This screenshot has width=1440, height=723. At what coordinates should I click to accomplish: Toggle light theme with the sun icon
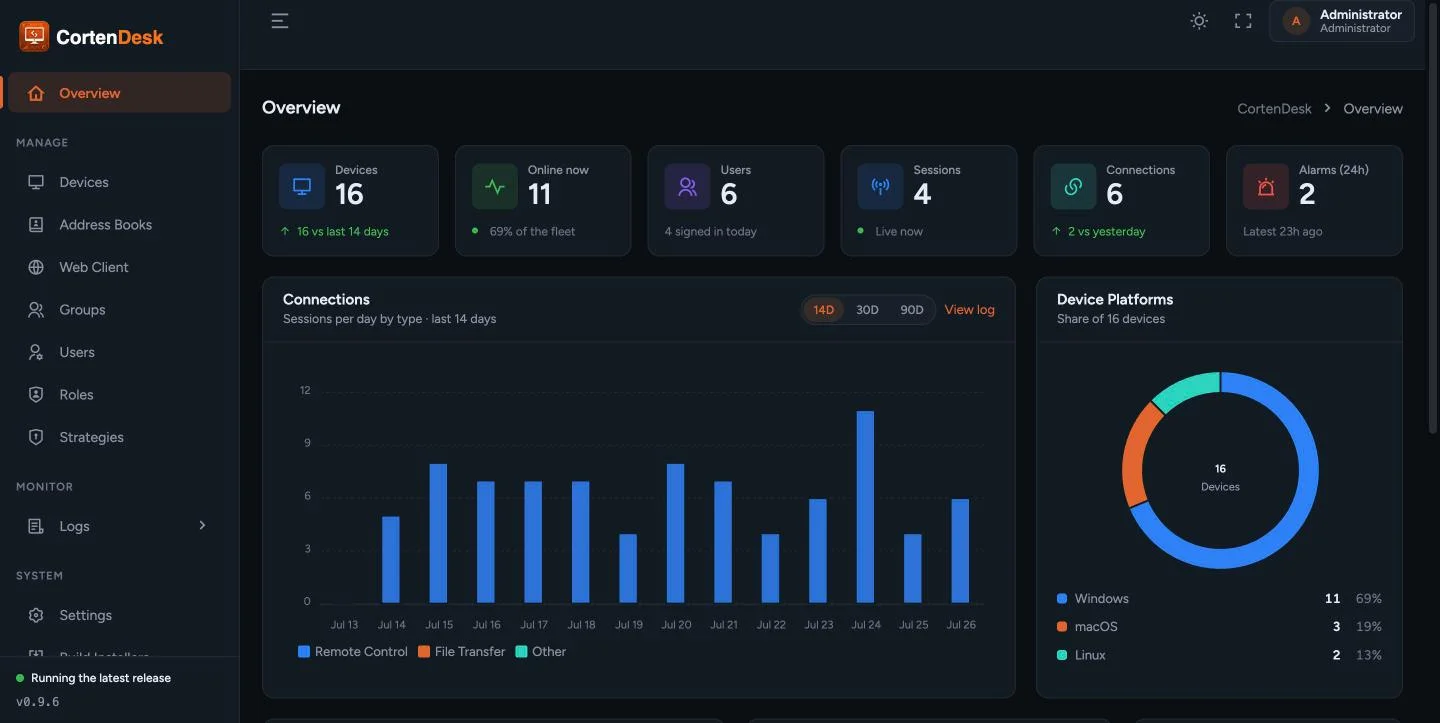[x=1199, y=21]
